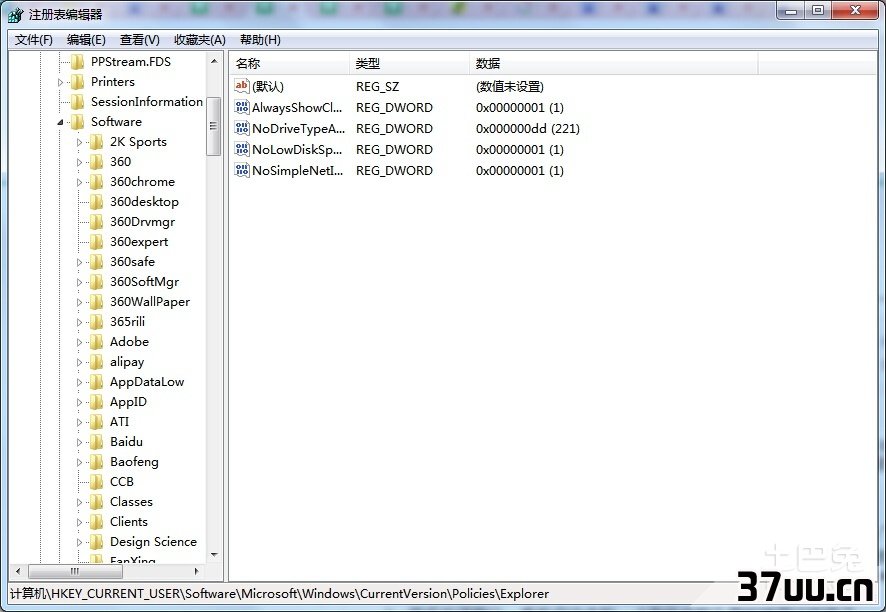Image resolution: width=886 pixels, height=612 pixels.
Task: Select the AlwaysShowCl... value name
Action: tap(297, 107)
